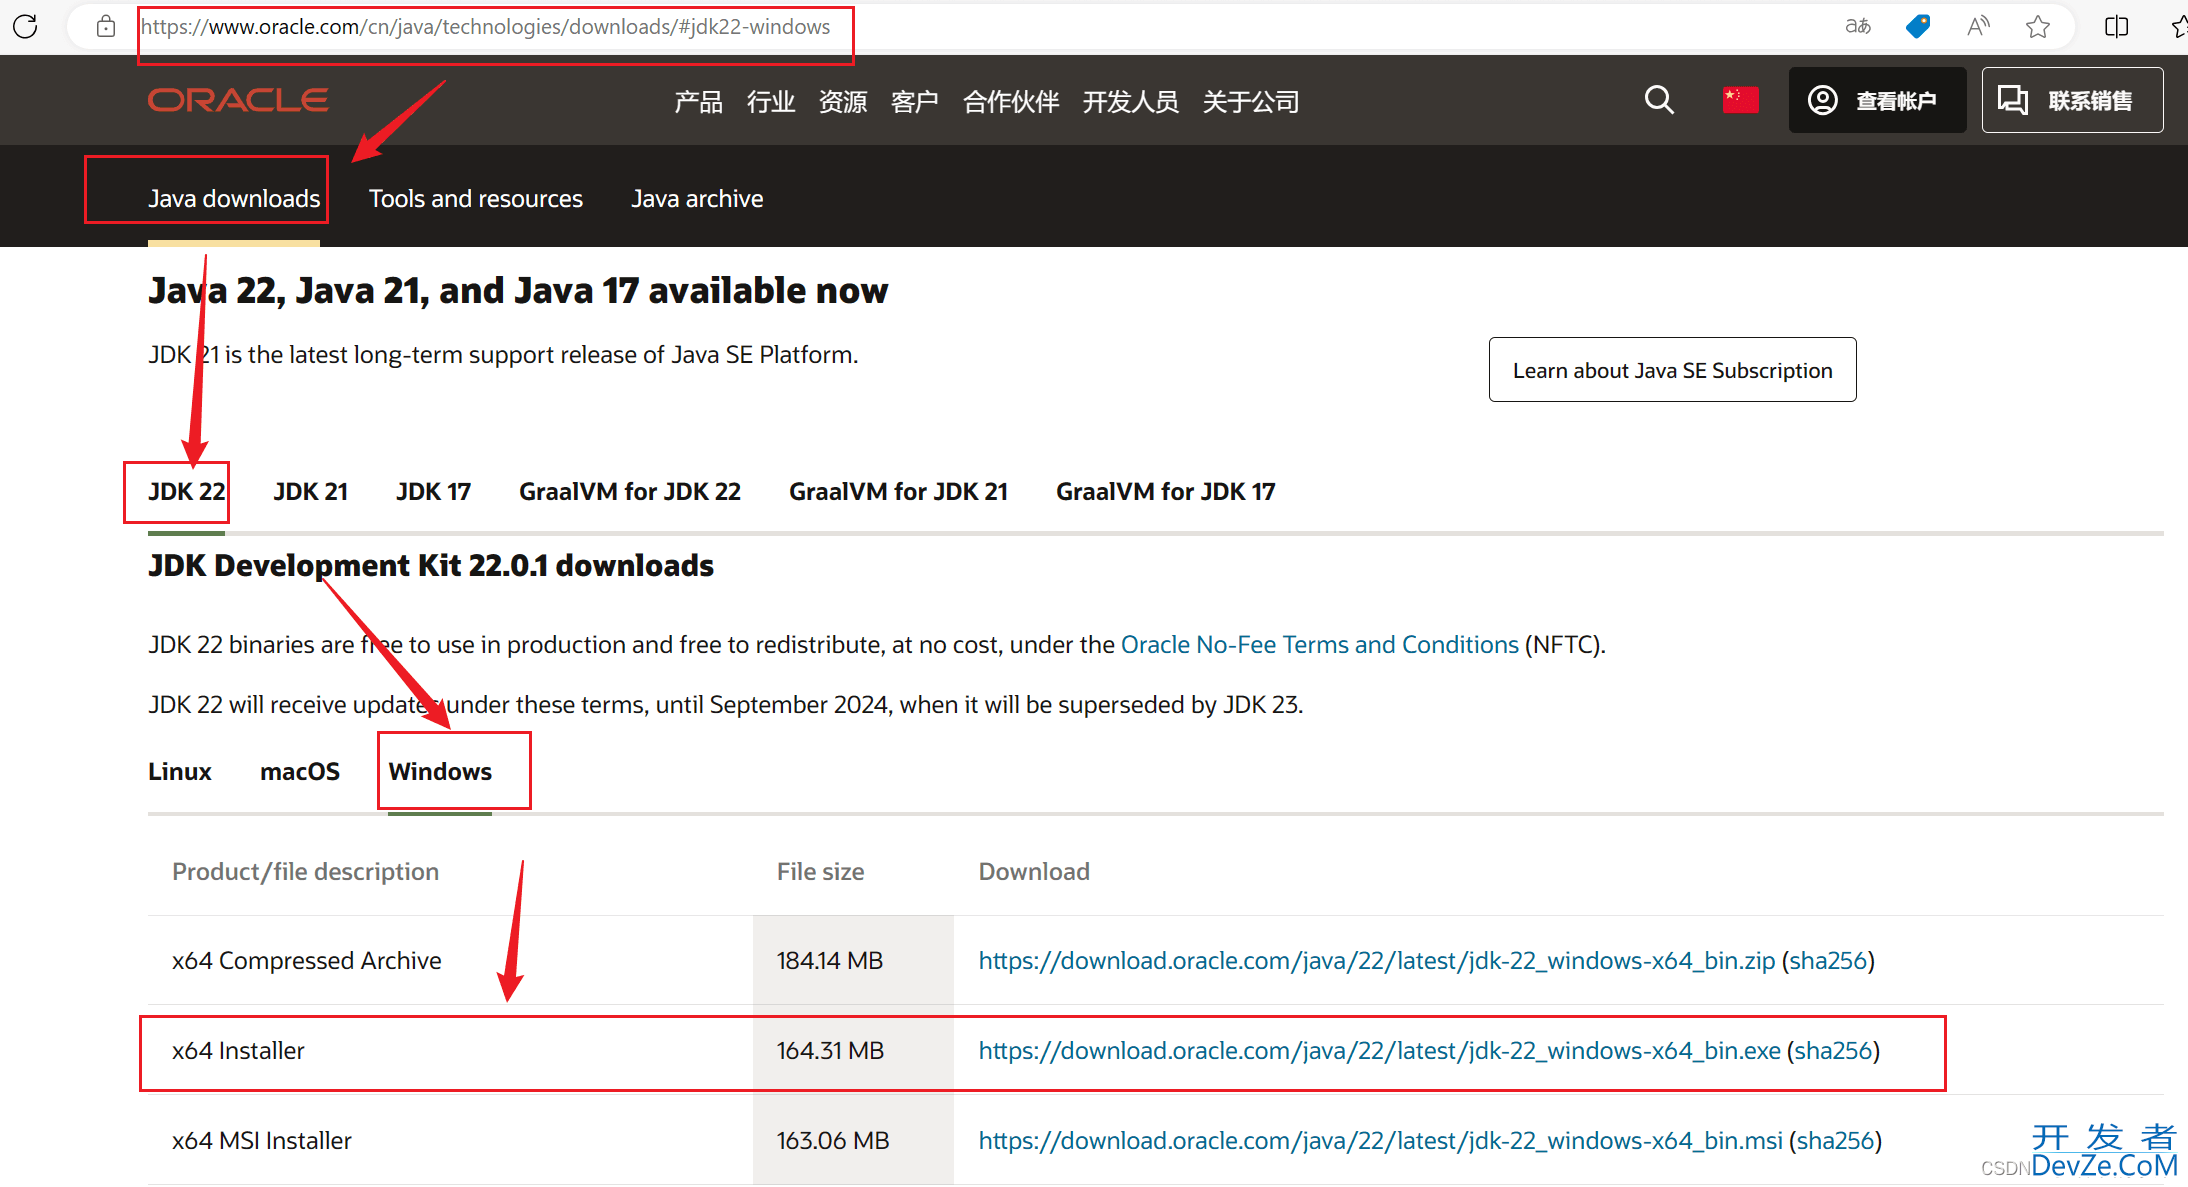Click the browser refresh icon
This screenshot has width=2188, height=1187.
point(28,25)
